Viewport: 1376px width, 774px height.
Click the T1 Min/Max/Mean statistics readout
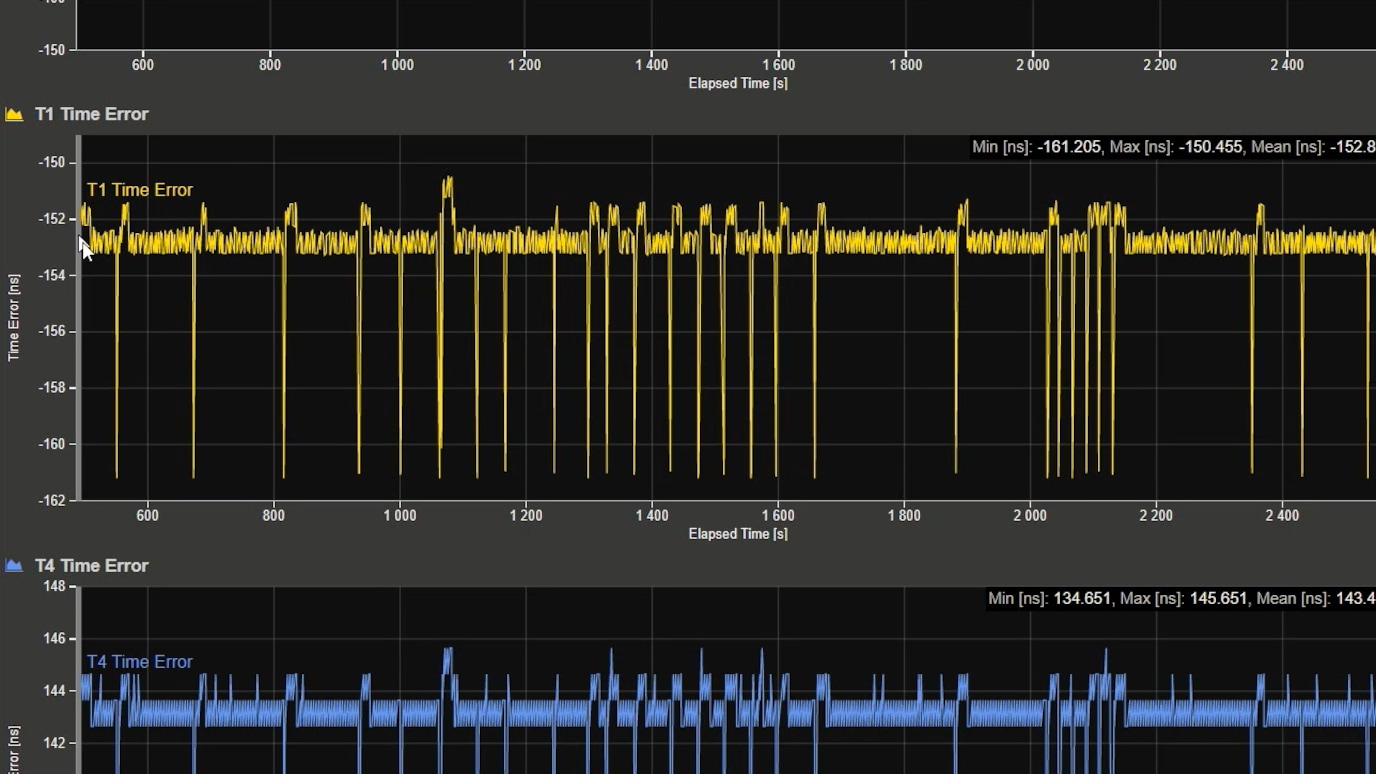(x=1172, y=147)
